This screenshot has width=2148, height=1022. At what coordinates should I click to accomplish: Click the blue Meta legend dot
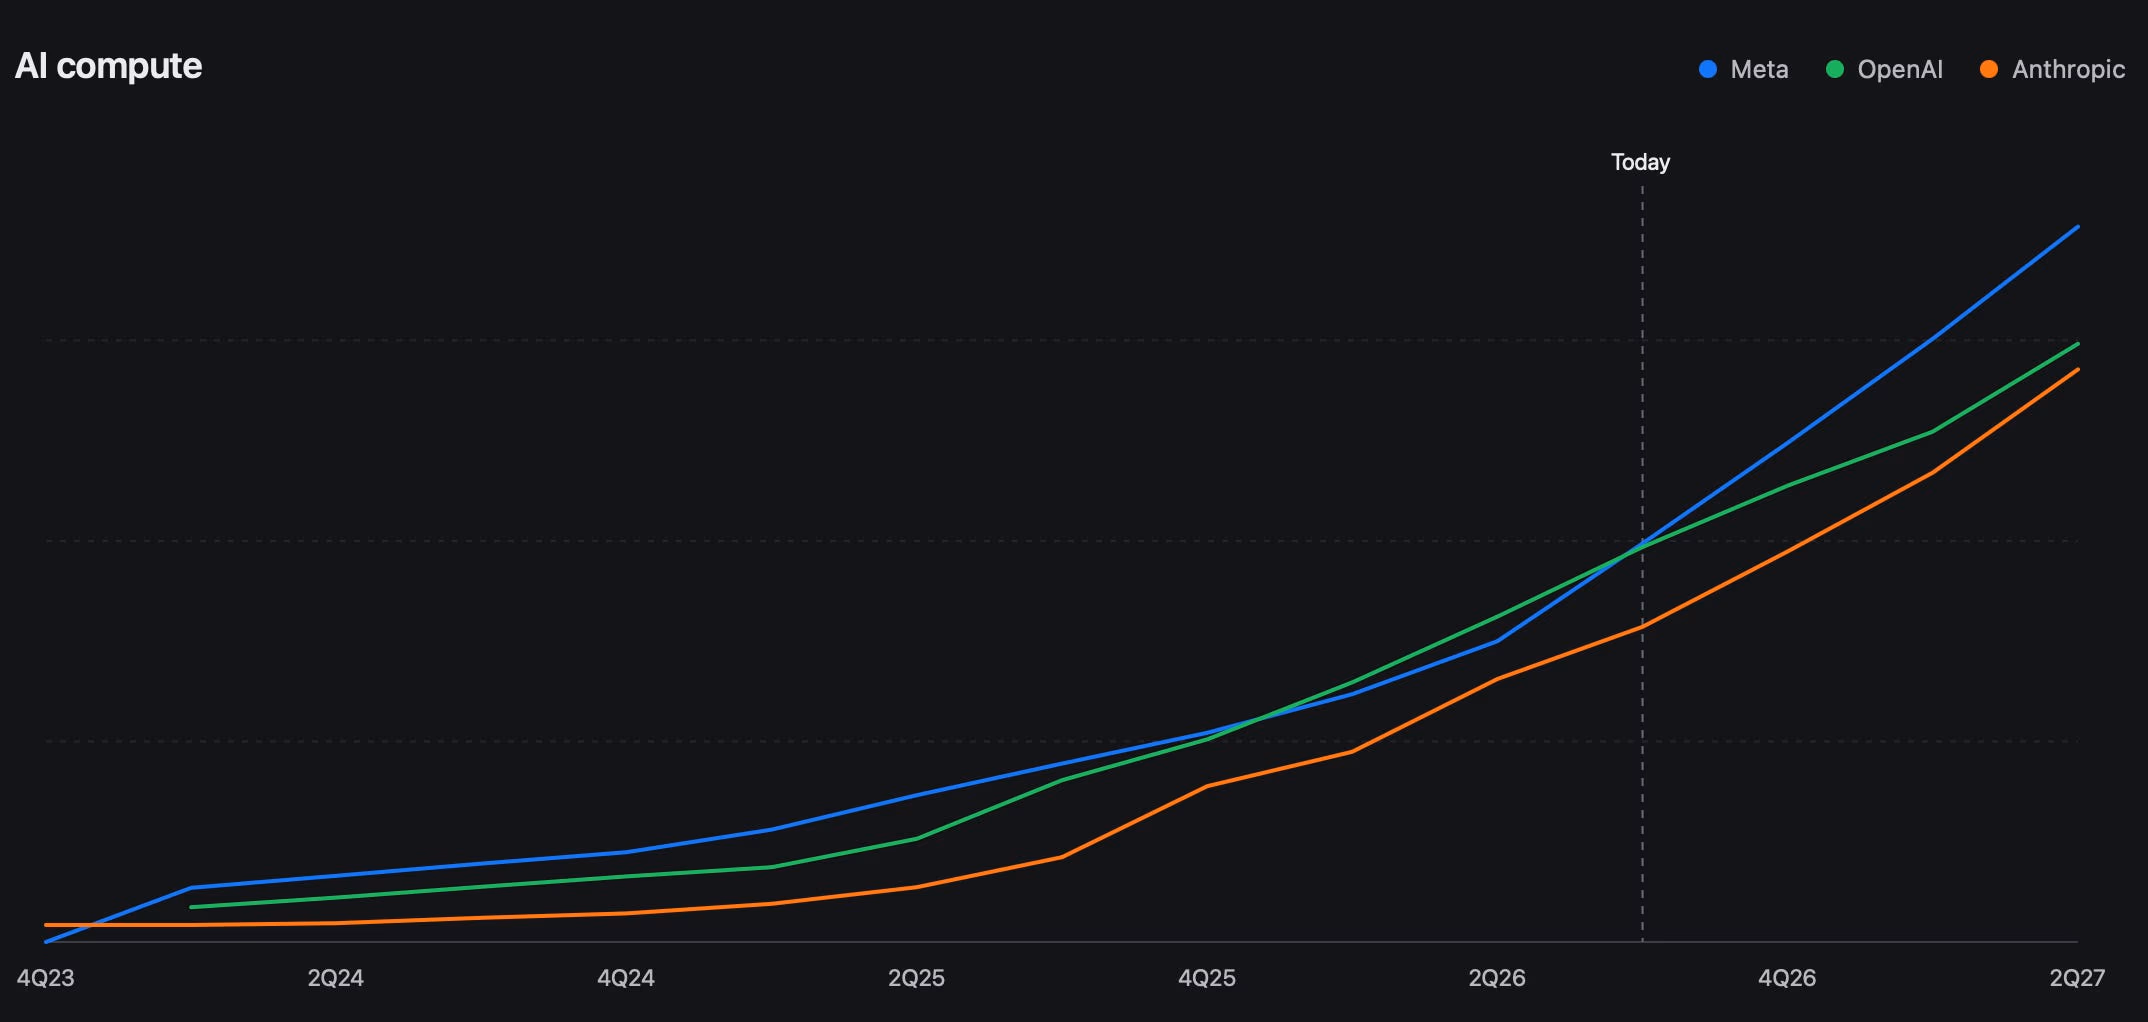coord(1708,69)
